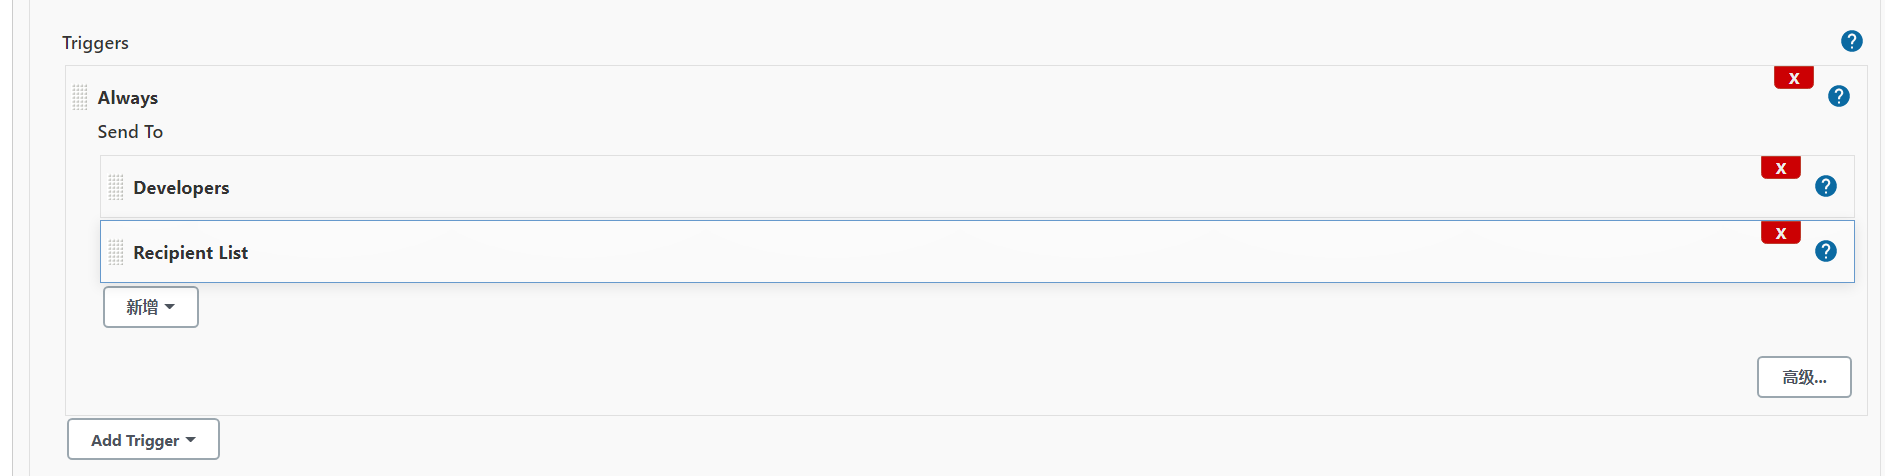Click the caret arrow on Add Trigger
Viewport: 1885px width, 476px height.
coord(191,440)
